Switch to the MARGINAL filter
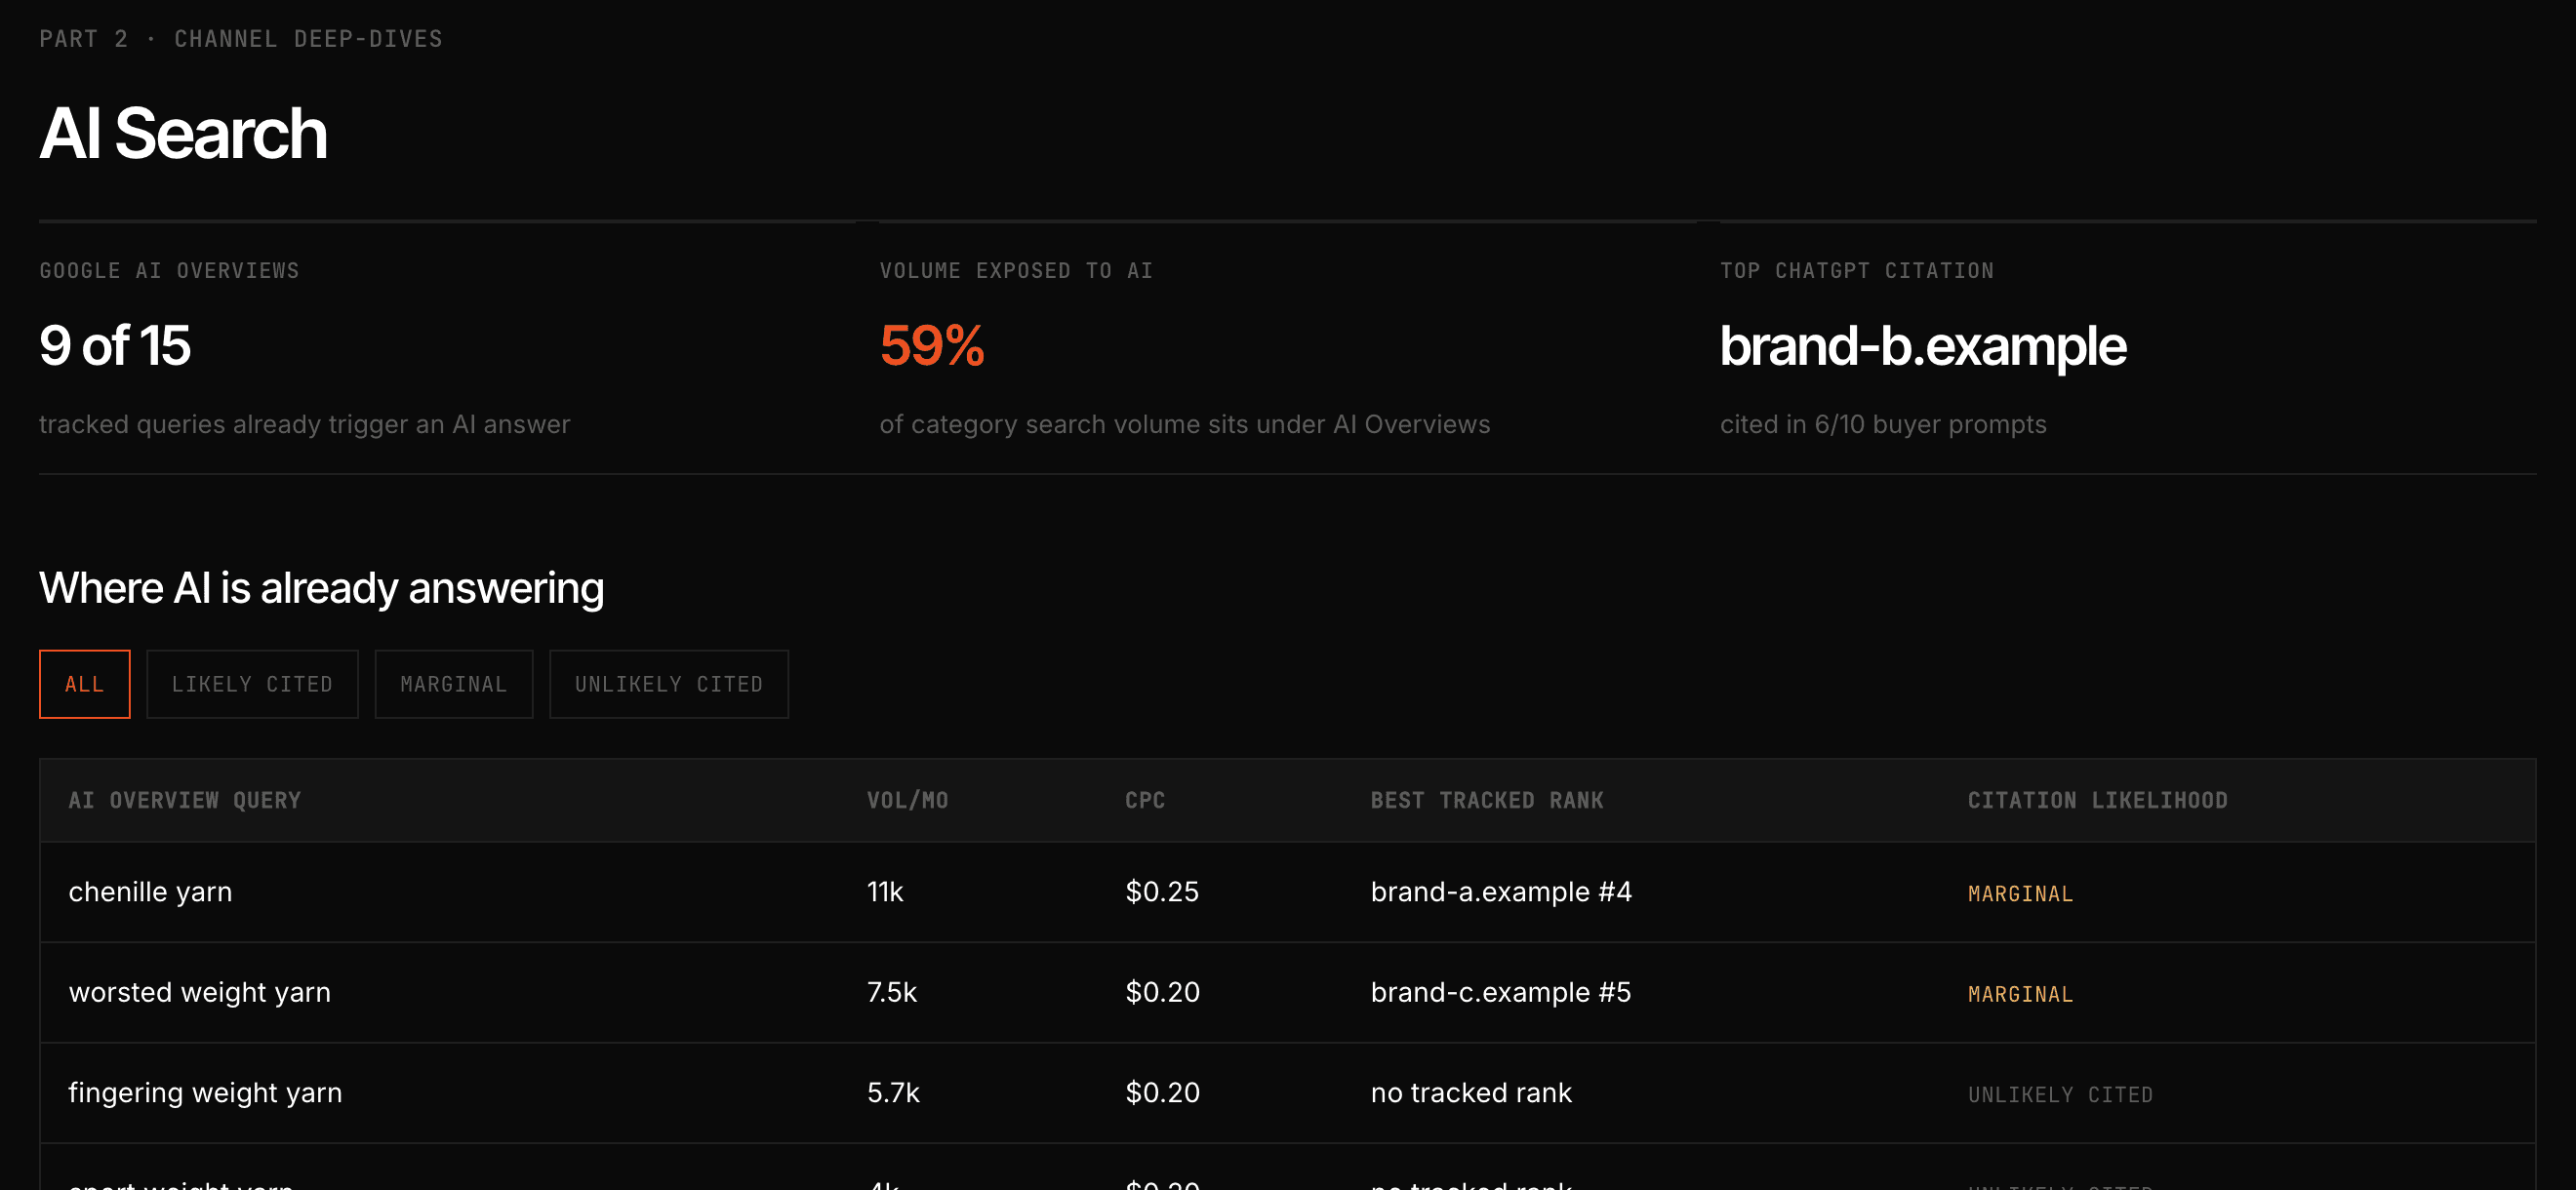 454,684
